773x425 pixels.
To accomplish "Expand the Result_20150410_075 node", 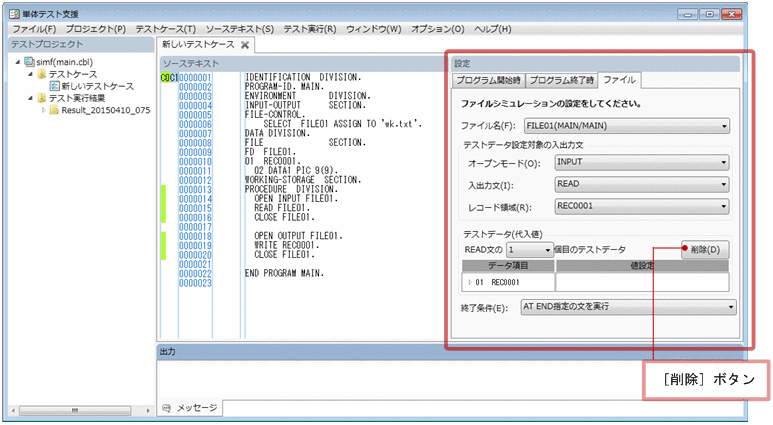I will tap(43, 110).
